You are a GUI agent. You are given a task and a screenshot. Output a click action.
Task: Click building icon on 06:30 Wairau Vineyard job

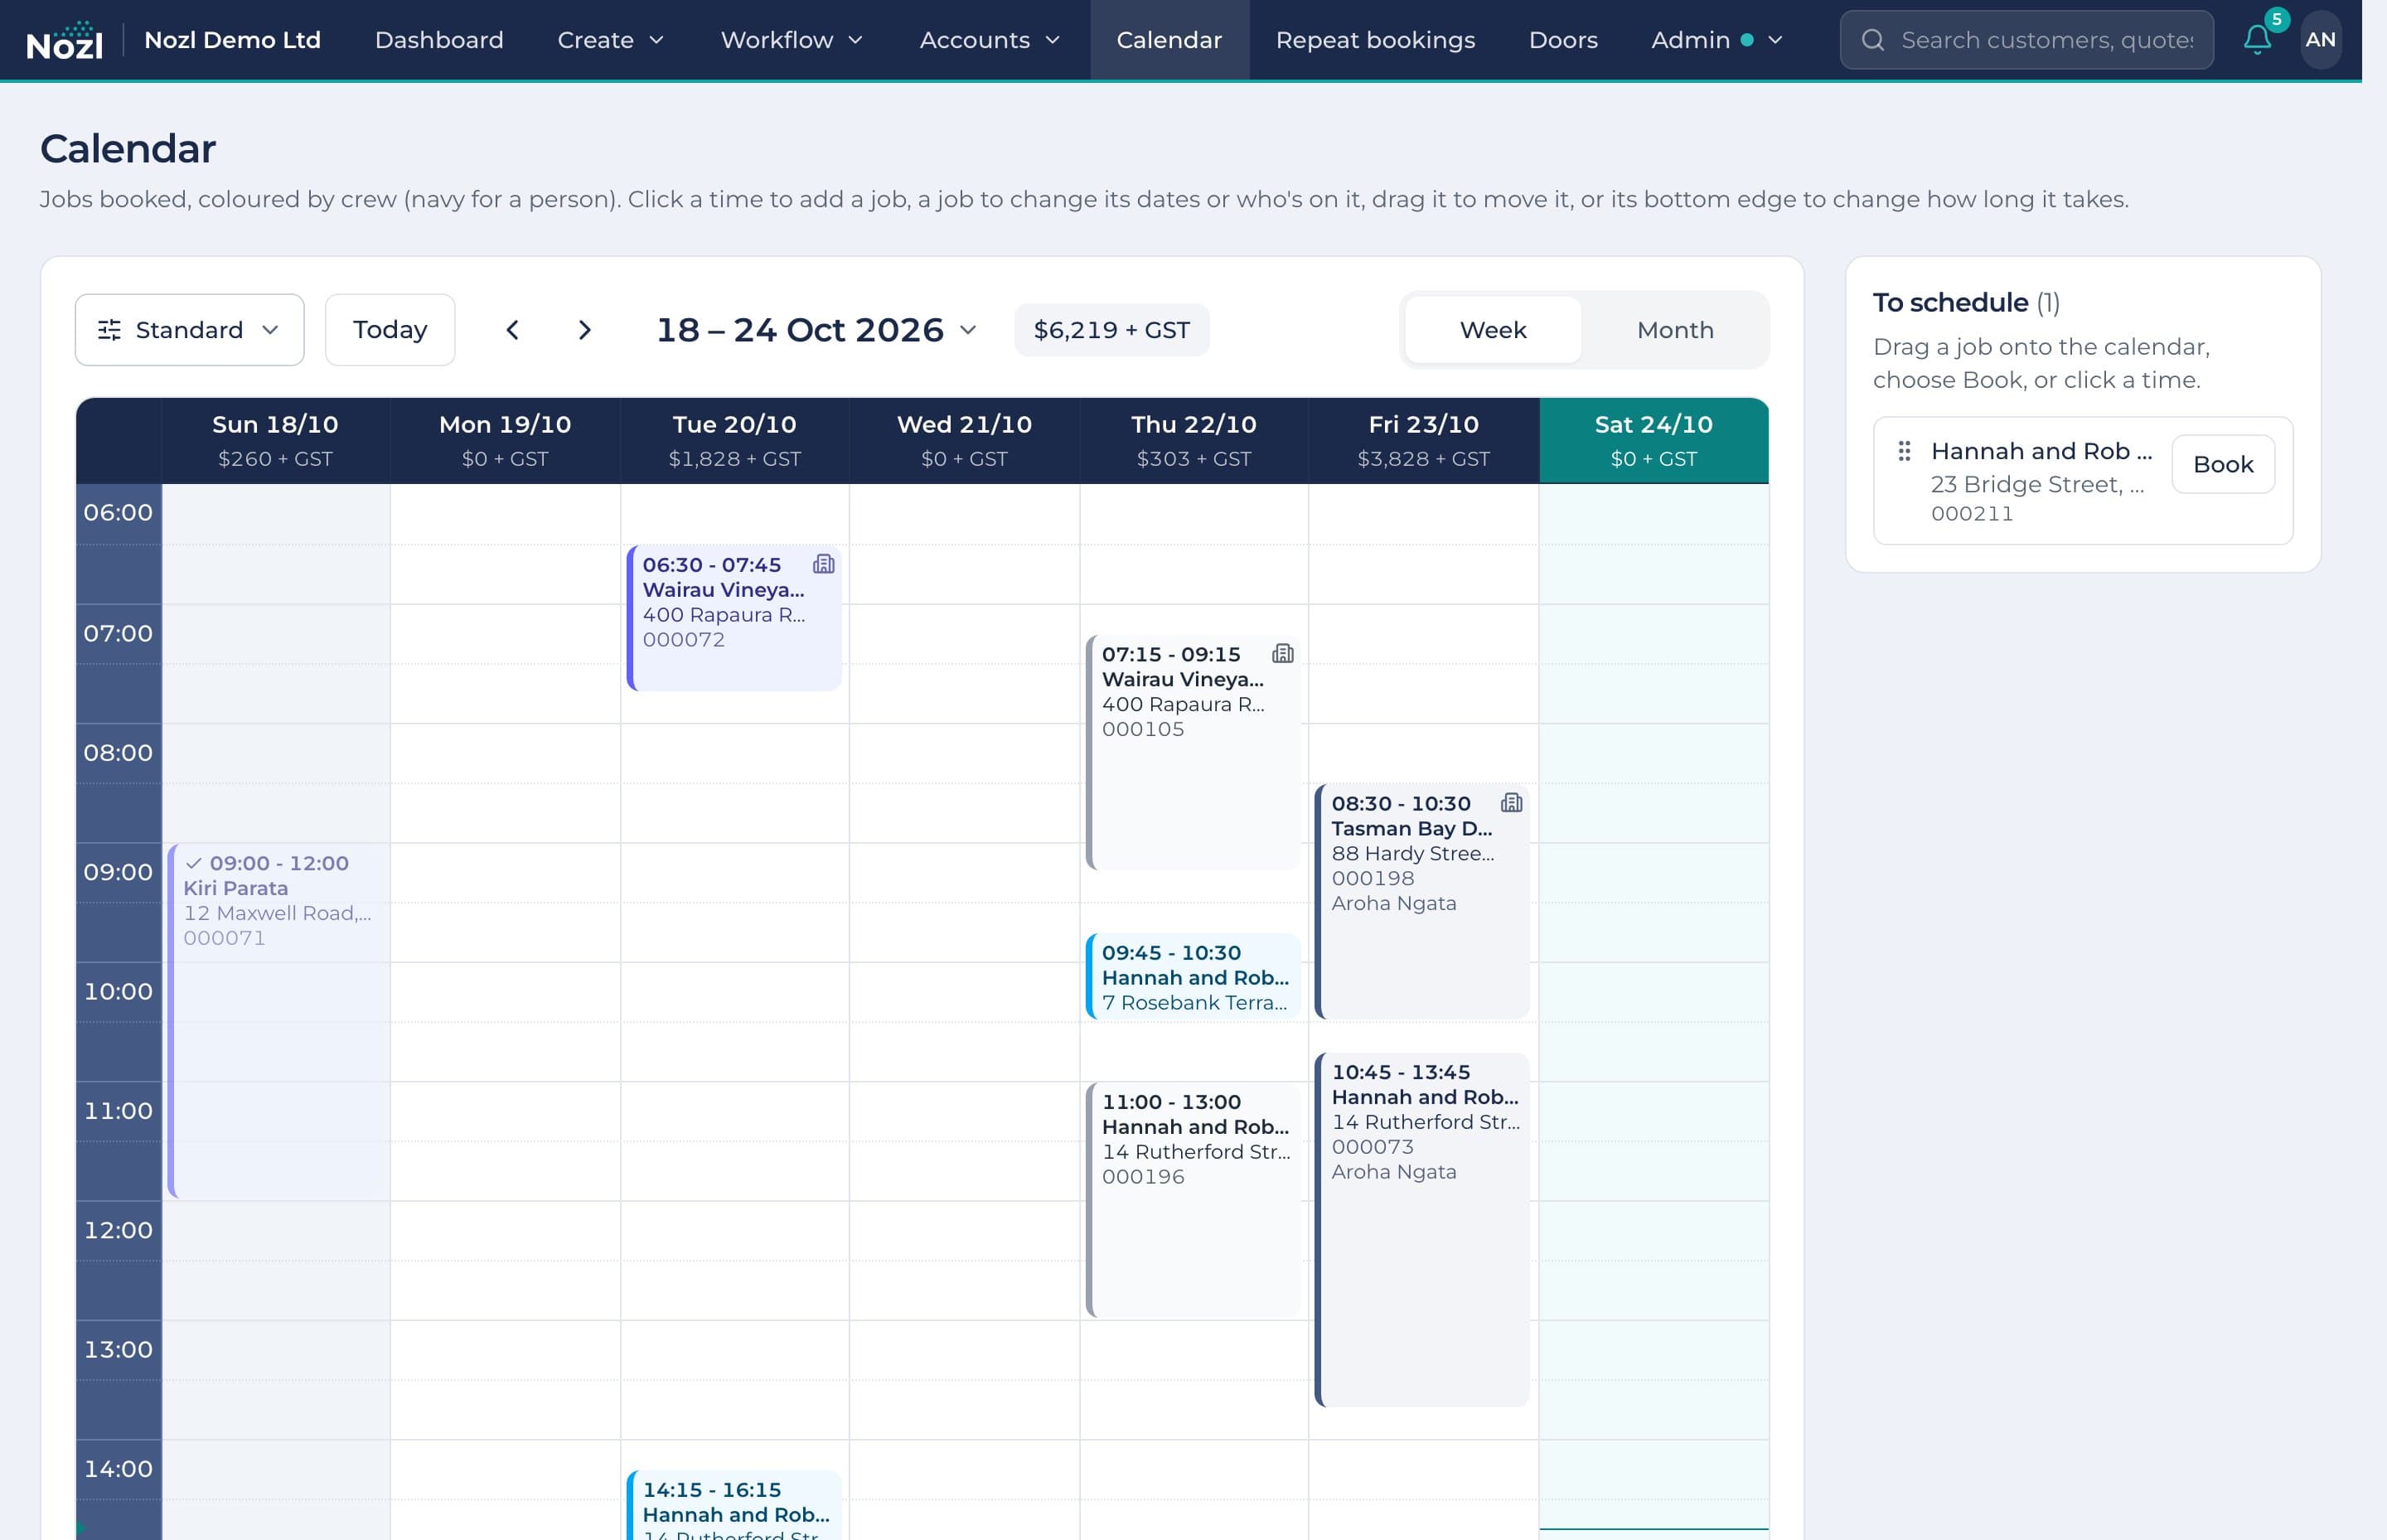pyautogui.click(x=823, y=564)
